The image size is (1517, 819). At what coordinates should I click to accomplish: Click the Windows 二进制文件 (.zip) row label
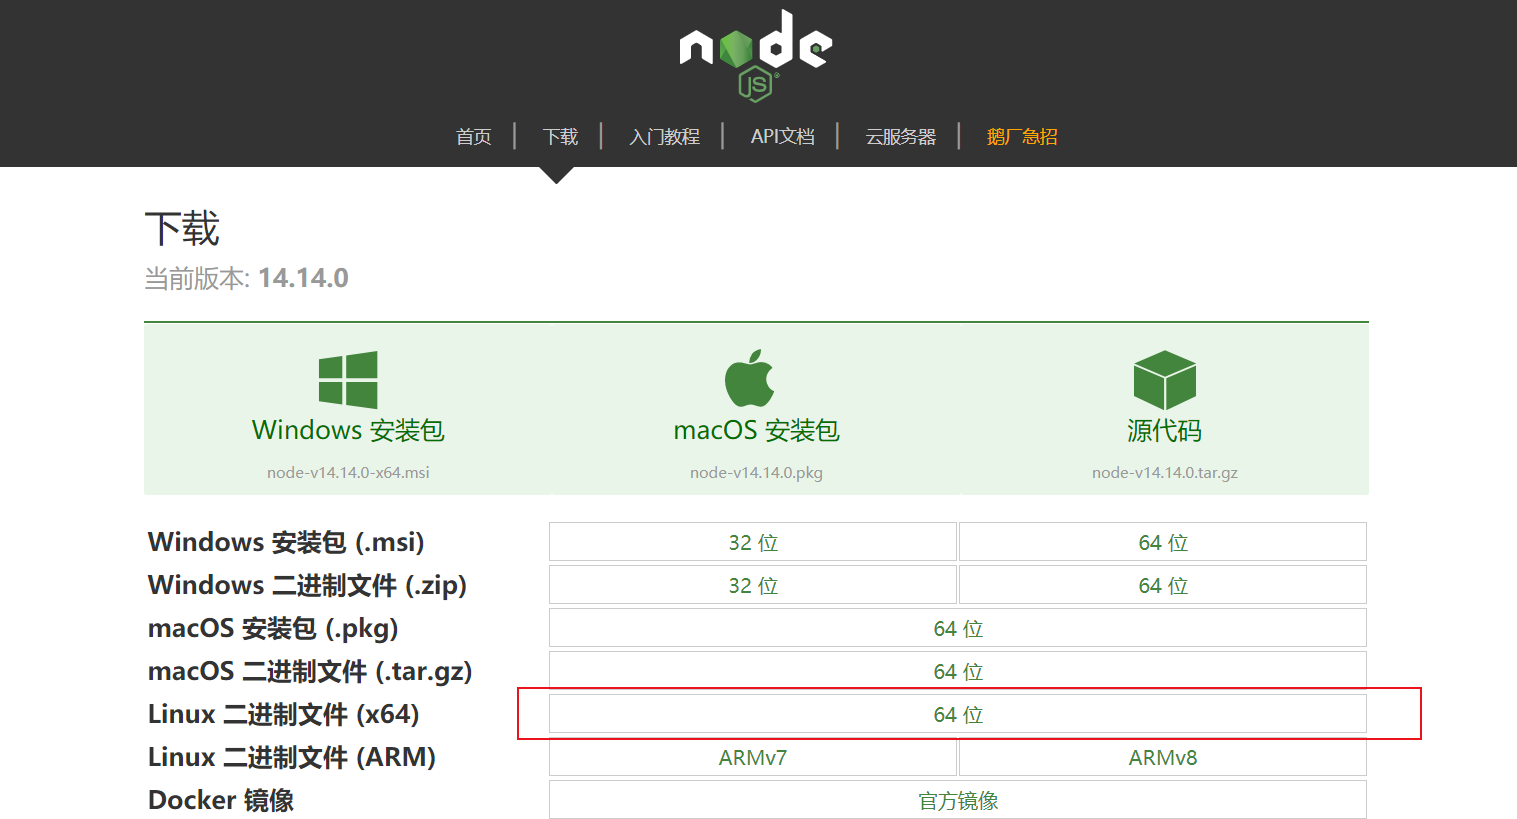(308, 585)
